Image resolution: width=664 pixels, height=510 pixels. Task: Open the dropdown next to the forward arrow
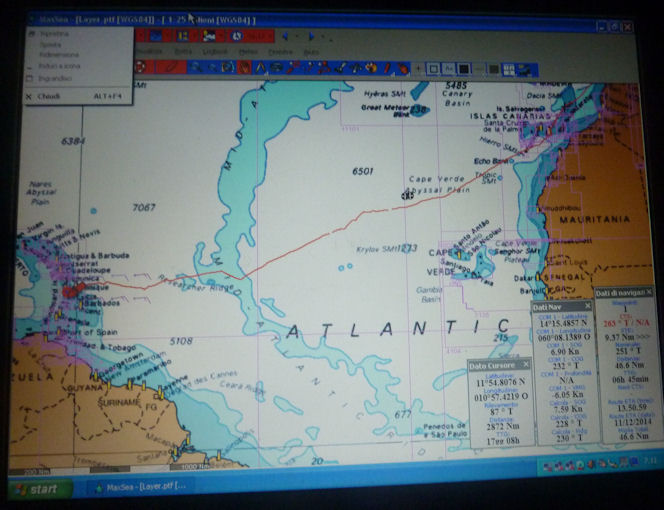[x=323, y=36]
